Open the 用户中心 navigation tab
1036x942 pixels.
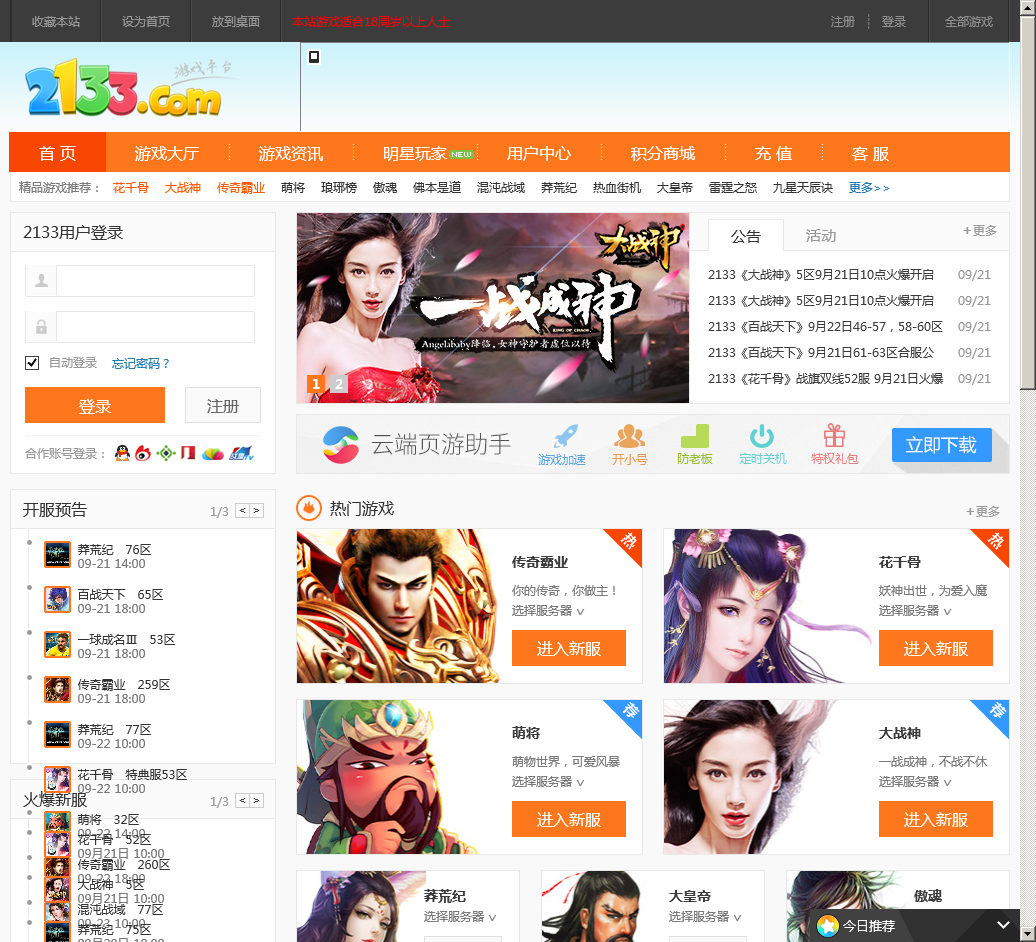click(538, 153)
